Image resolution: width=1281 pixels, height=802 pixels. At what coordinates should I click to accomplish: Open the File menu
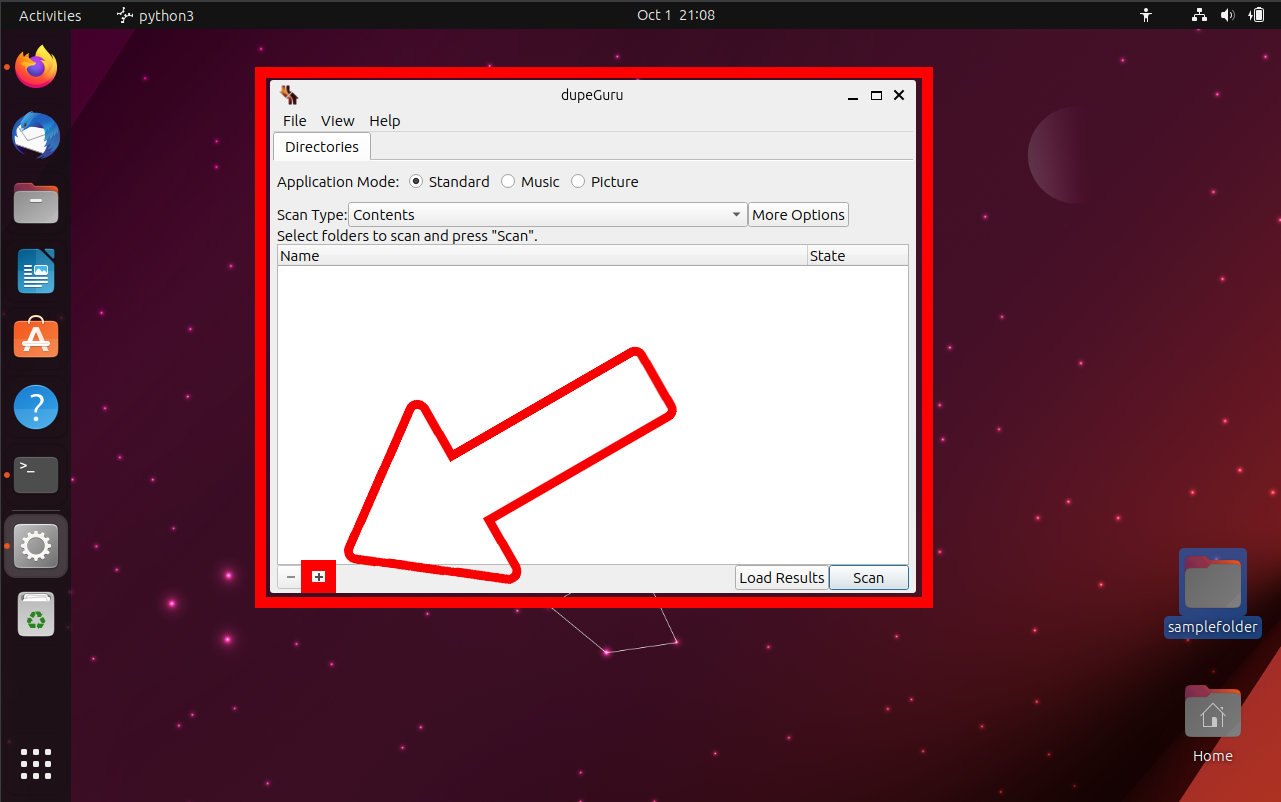(294, 120)
